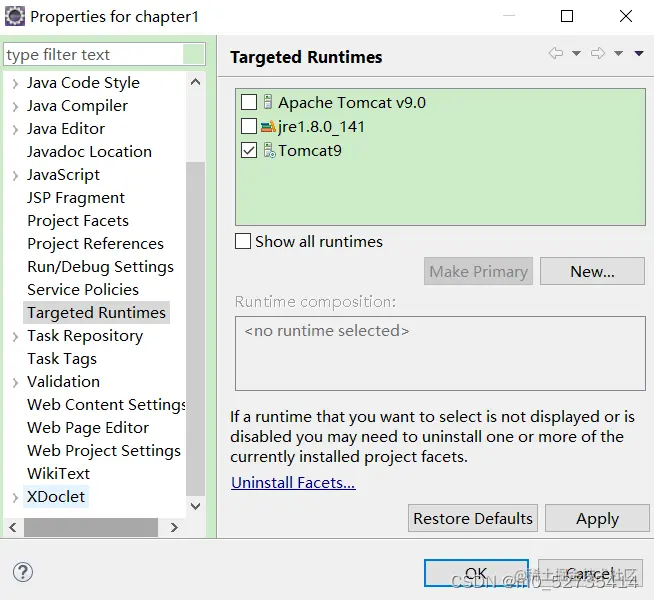Select the Apache Tomcat v9.0 row text

[352, 103]
